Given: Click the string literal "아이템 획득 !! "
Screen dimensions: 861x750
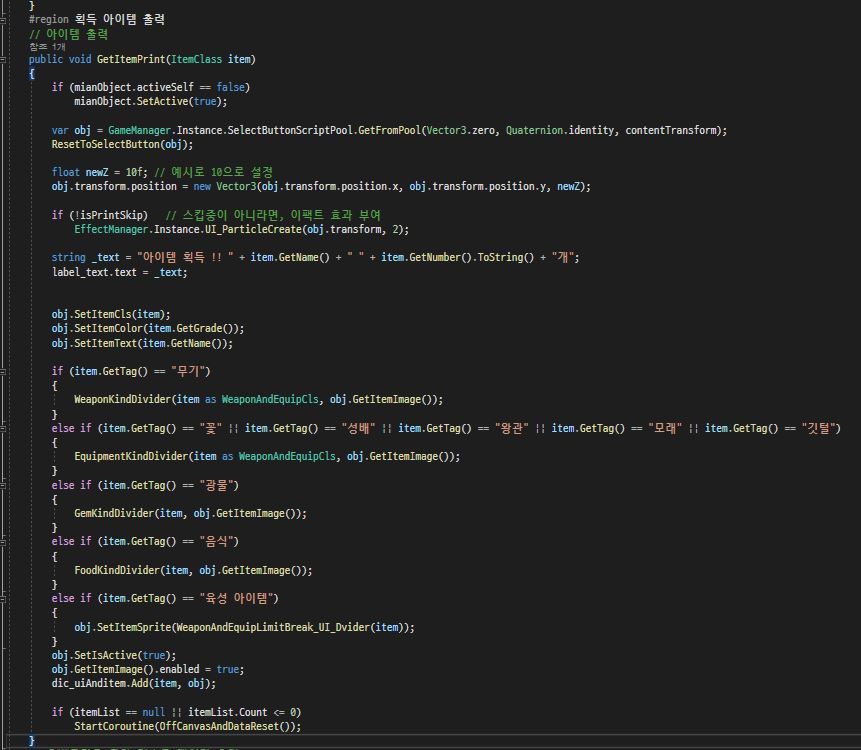Looking at the screenshot, I should [185, 258].
